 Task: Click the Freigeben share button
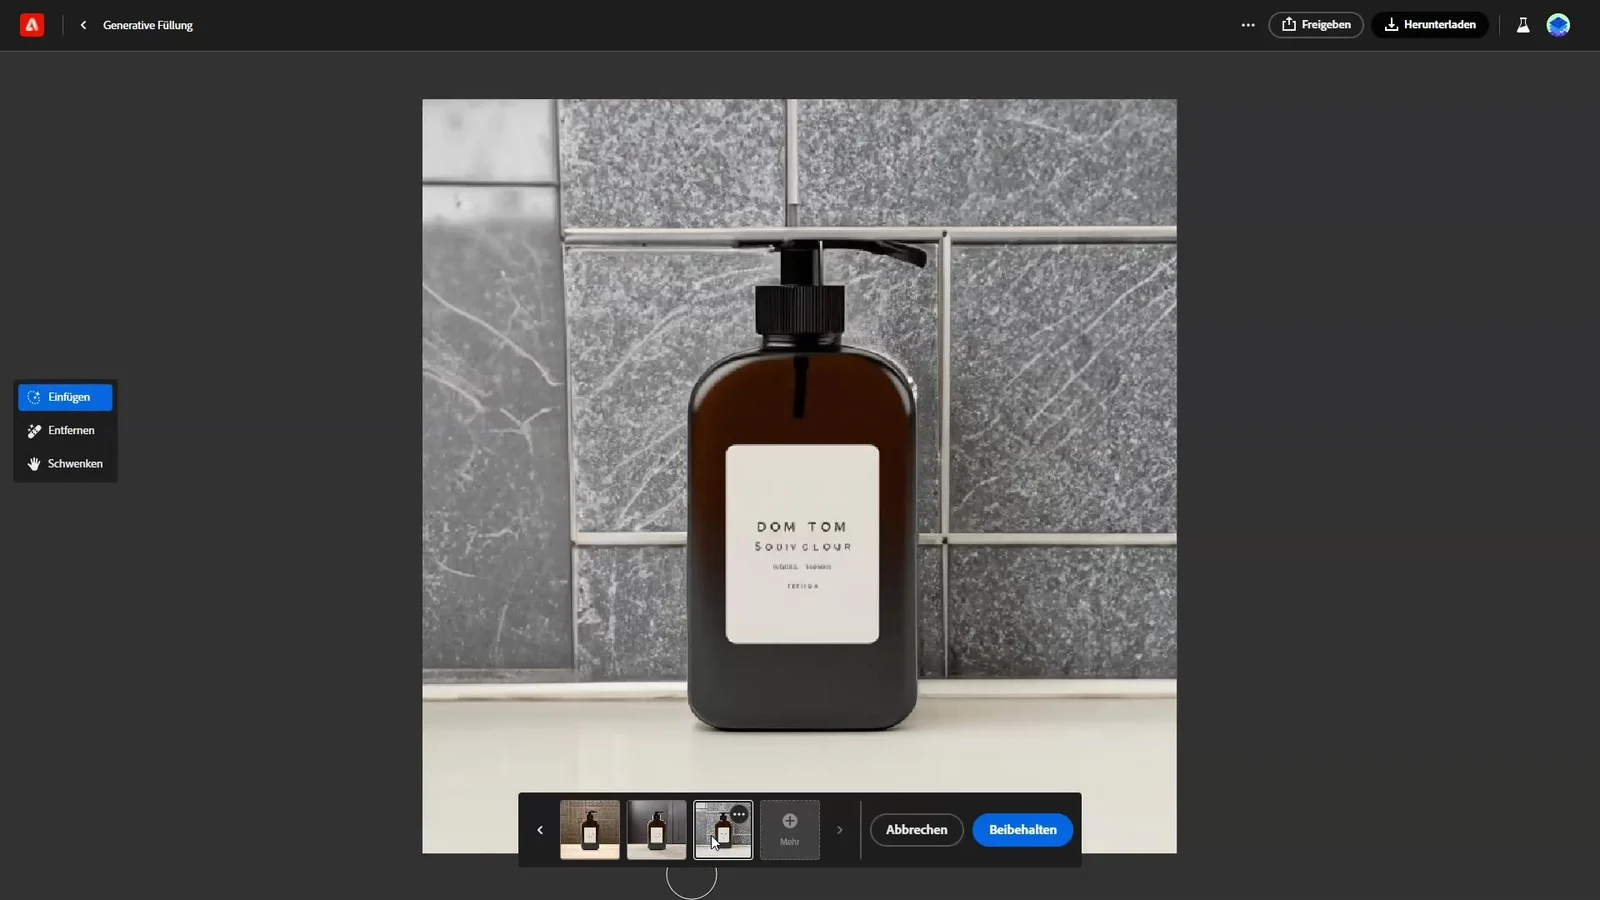point(1315,25)
